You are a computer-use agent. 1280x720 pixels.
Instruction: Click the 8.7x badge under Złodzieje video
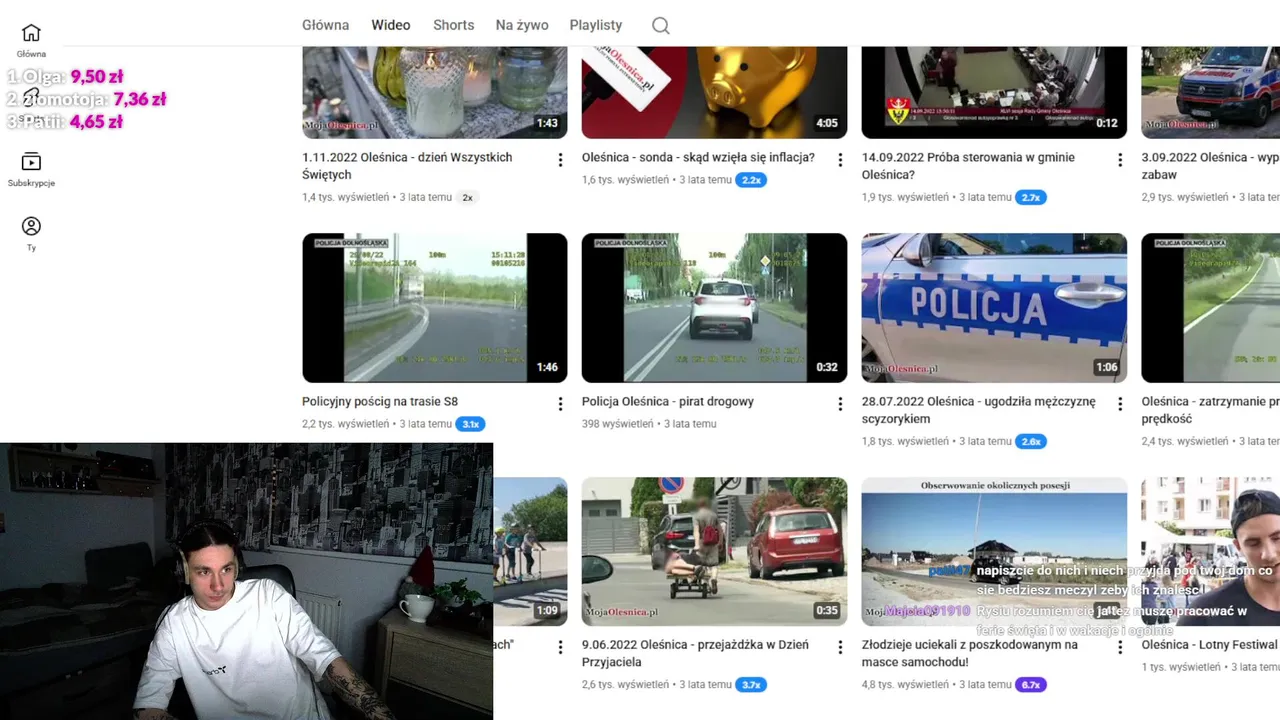click(1031, 685)
